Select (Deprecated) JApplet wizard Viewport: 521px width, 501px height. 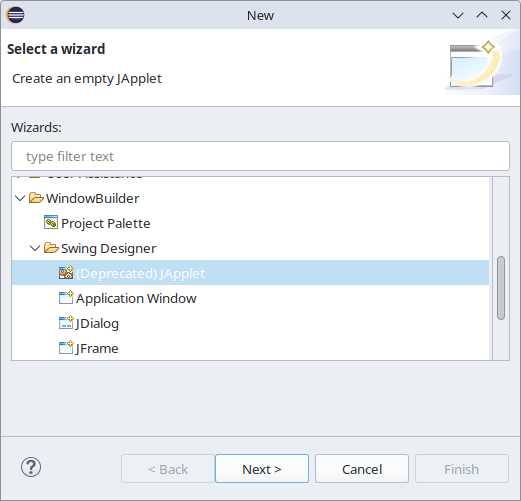point(140,273)
